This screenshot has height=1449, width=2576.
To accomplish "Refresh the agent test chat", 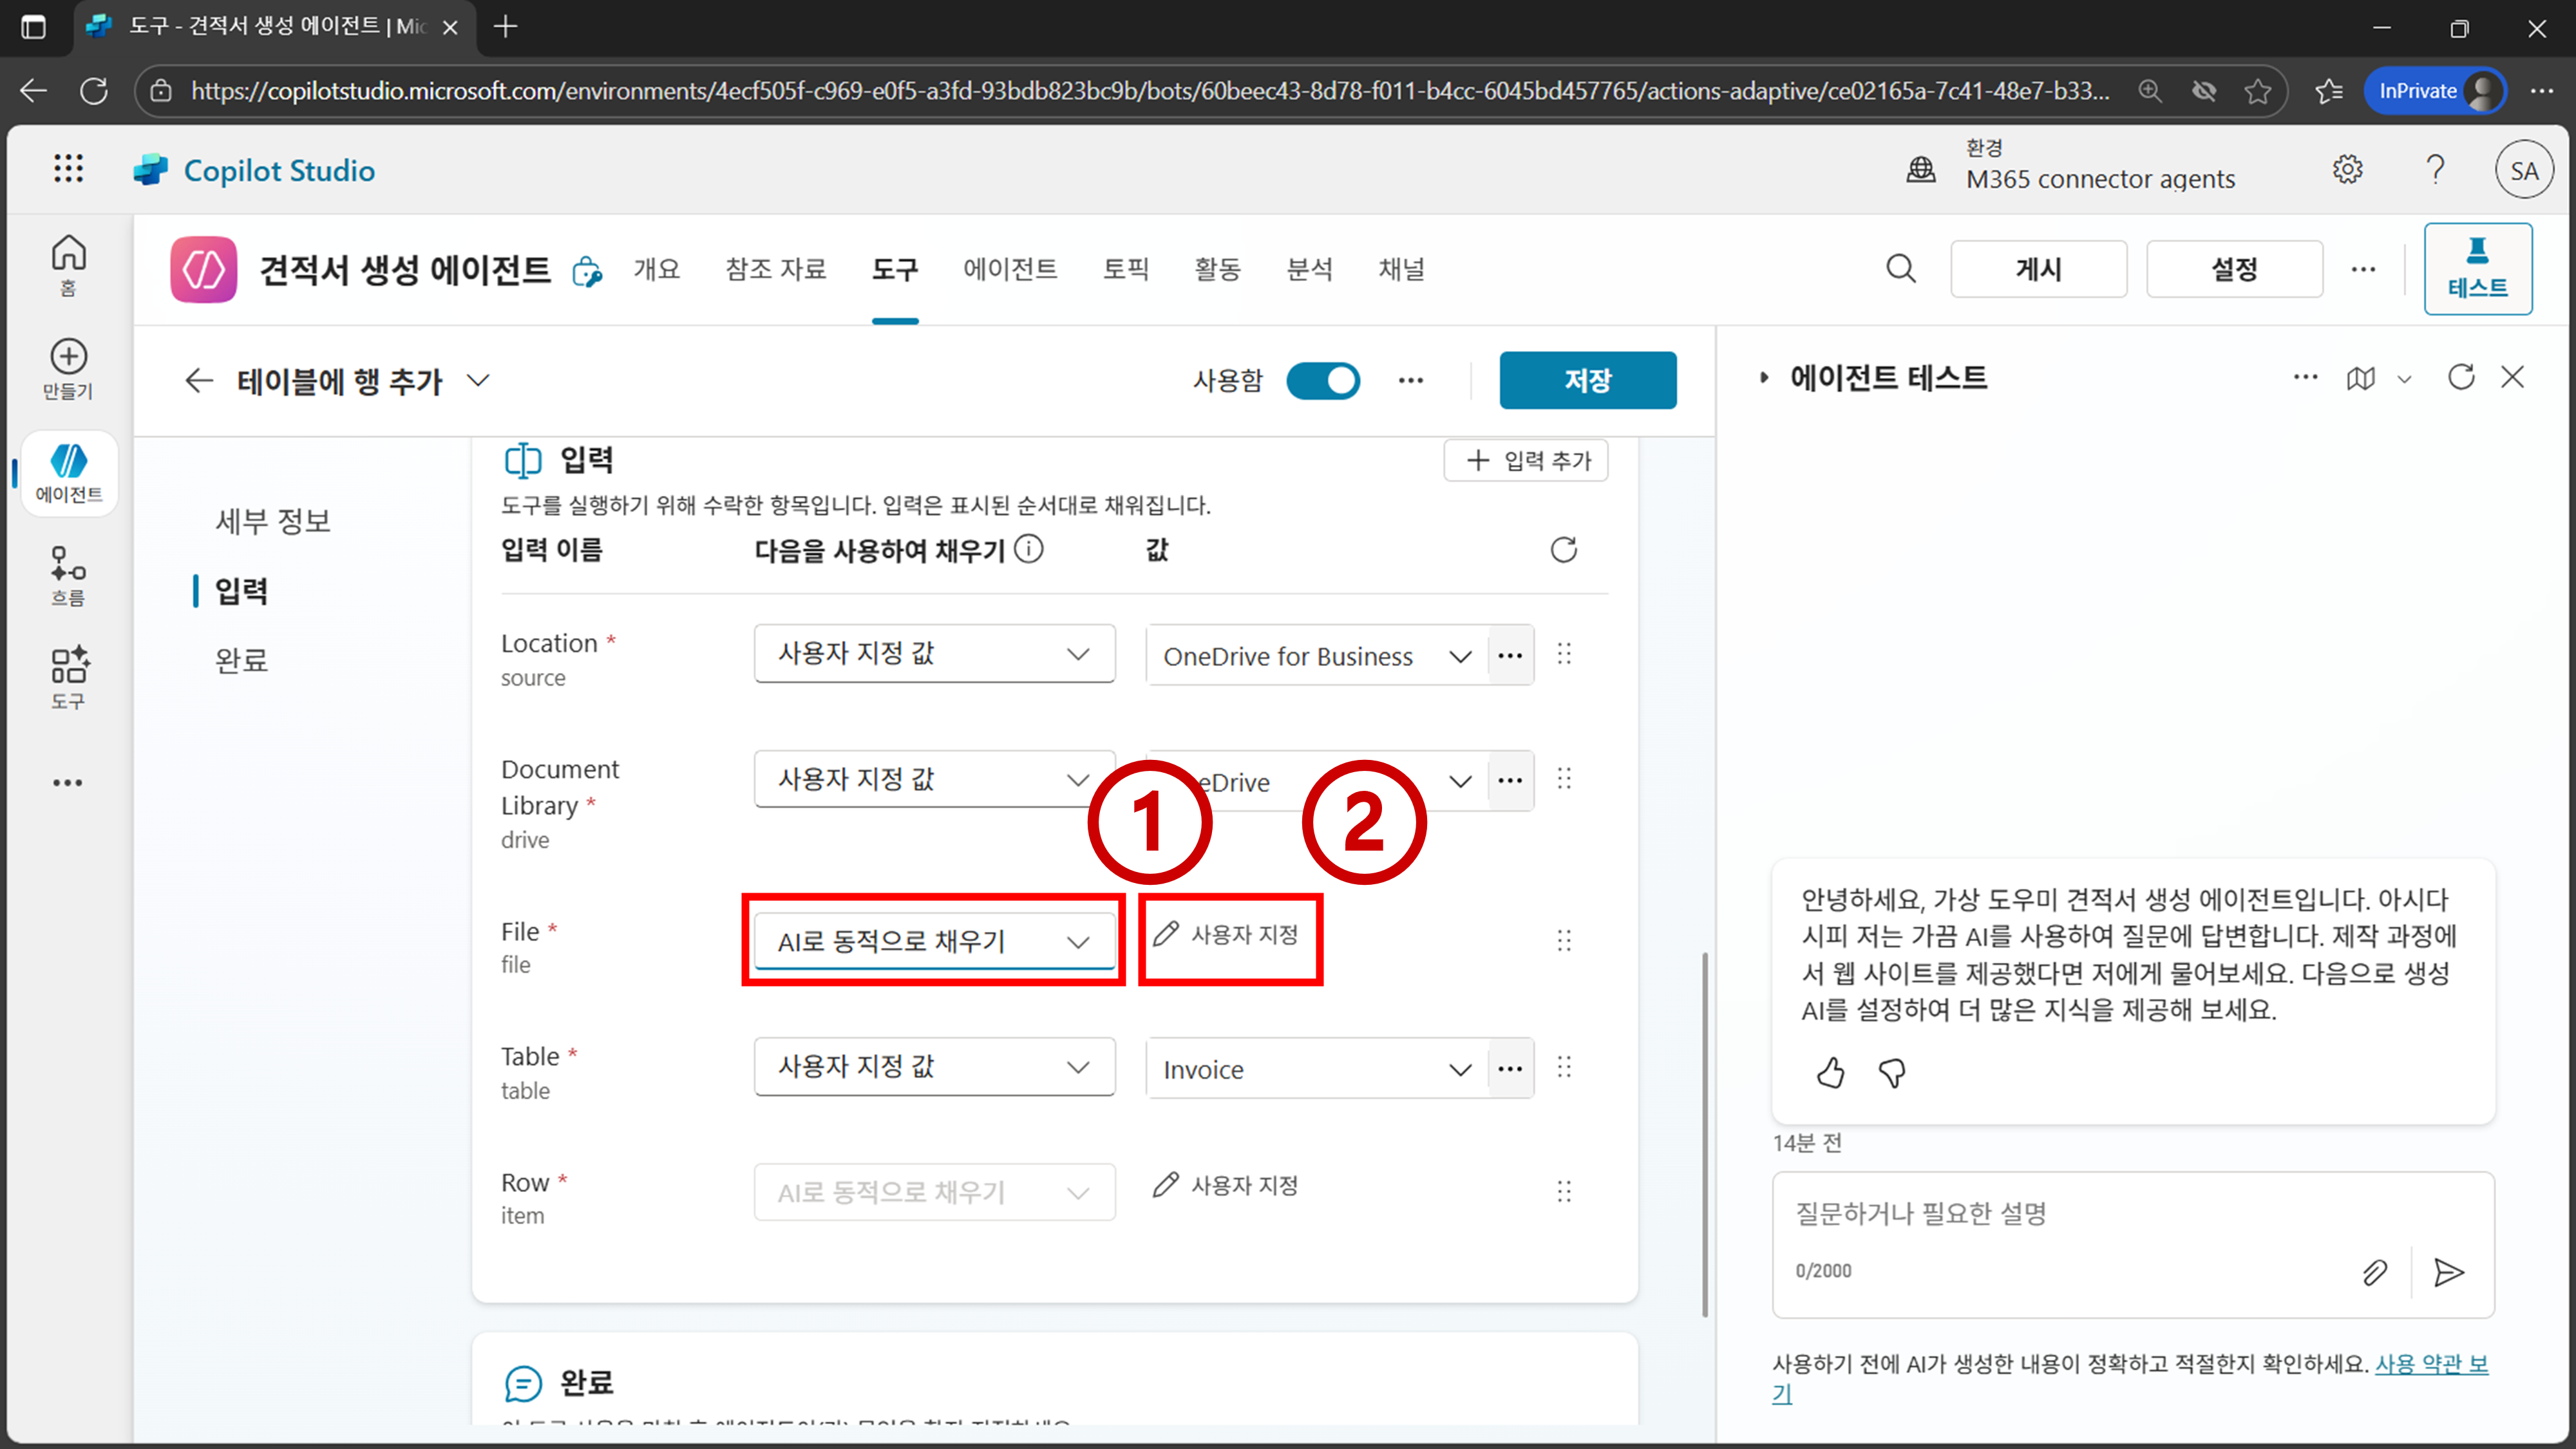I will (2460, 377).
